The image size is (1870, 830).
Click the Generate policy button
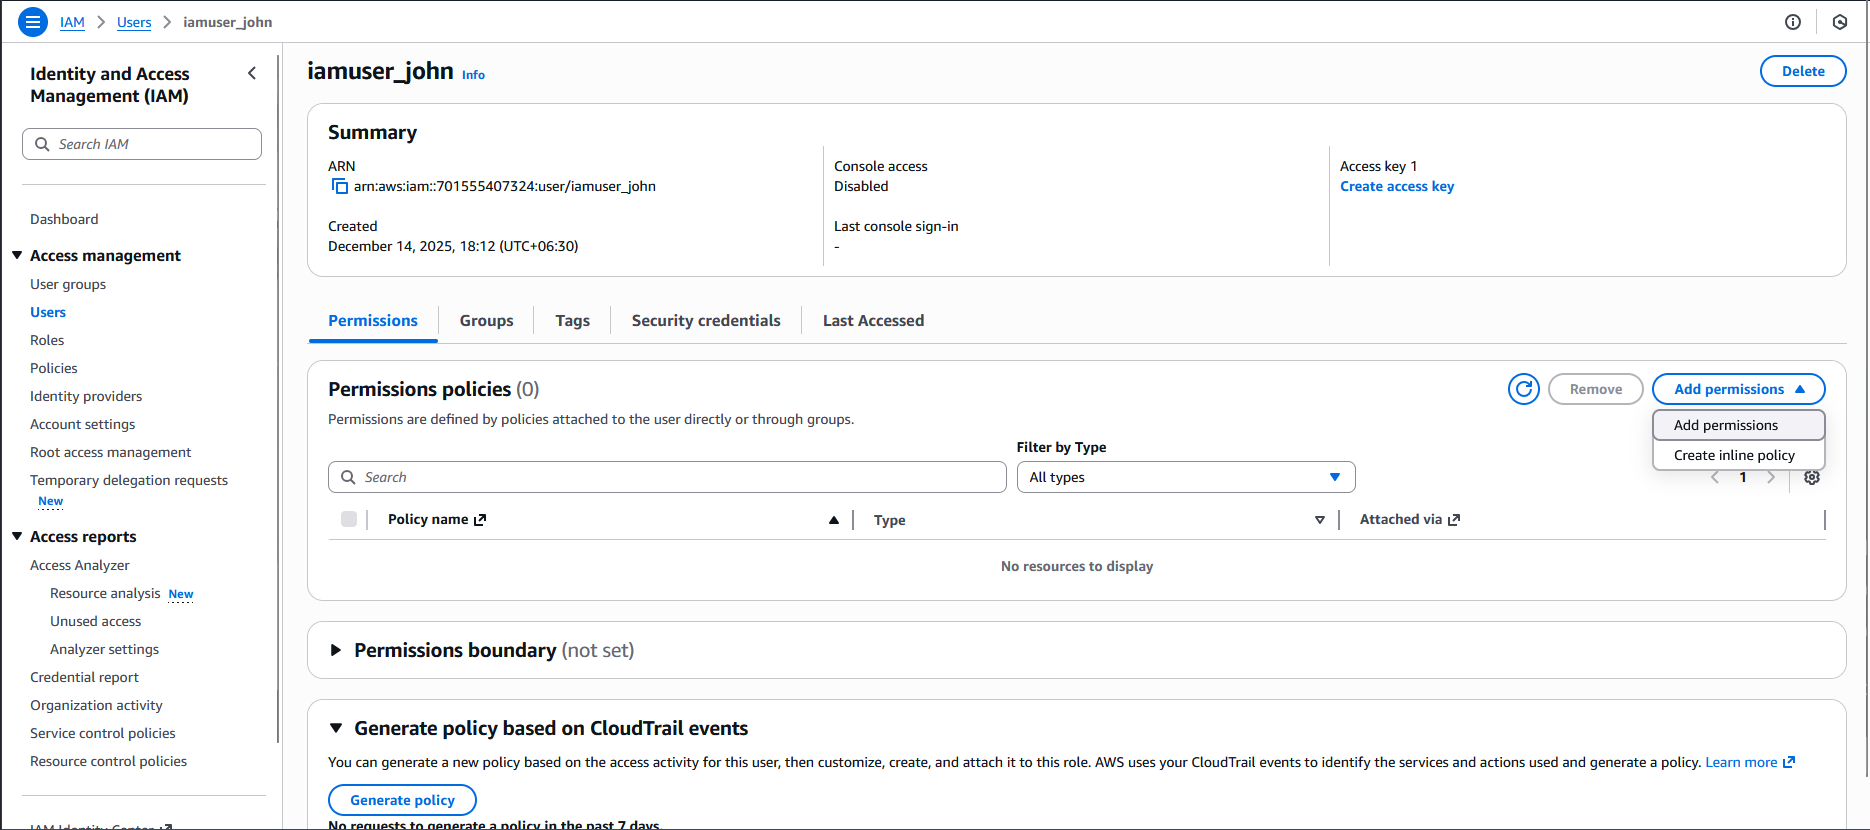(x=402, y=800)
